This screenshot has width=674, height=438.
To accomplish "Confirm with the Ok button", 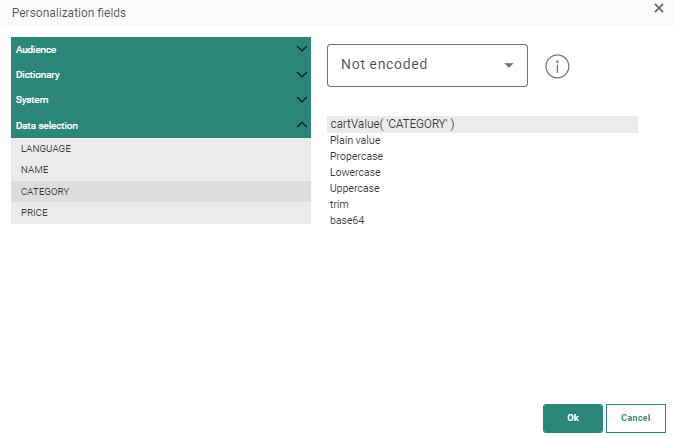I will pos(572,418).
